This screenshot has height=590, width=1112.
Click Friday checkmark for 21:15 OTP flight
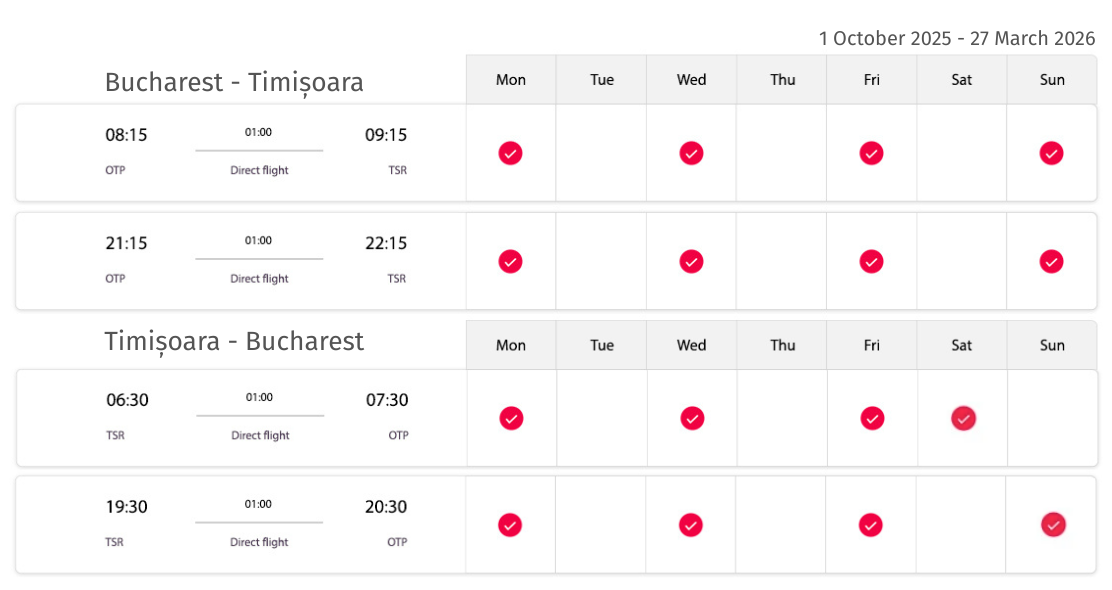tap(871, 262)
